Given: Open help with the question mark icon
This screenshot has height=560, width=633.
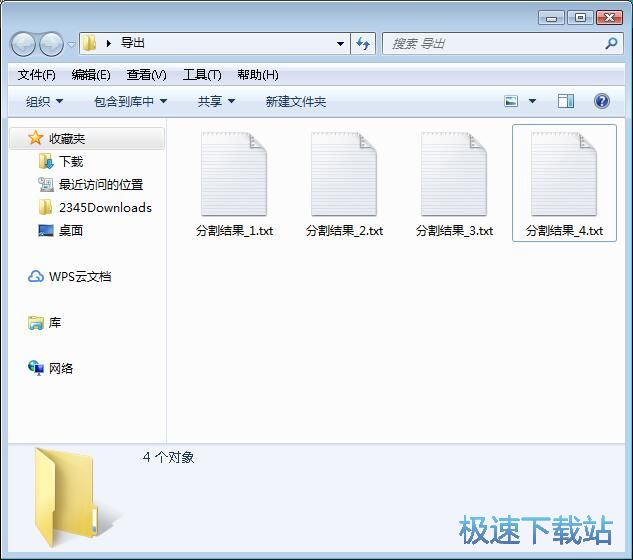Looking at the screenshot, I should coord(602,101).
